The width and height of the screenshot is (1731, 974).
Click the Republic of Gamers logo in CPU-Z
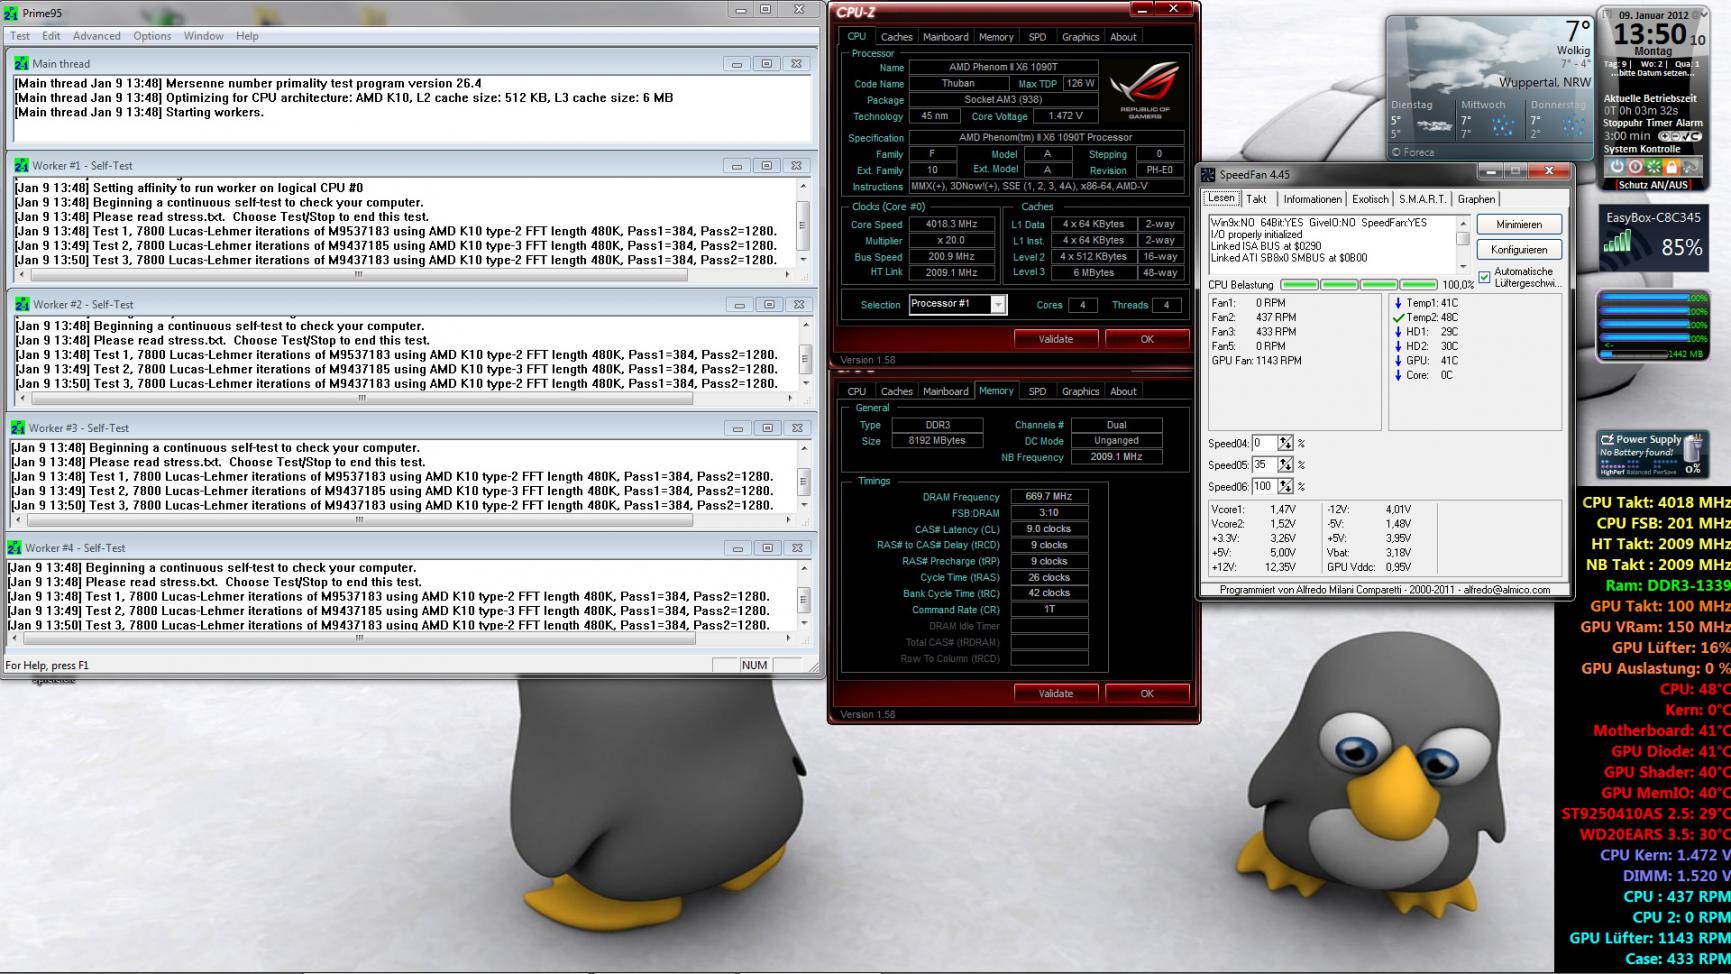(x=1144, y=88)
